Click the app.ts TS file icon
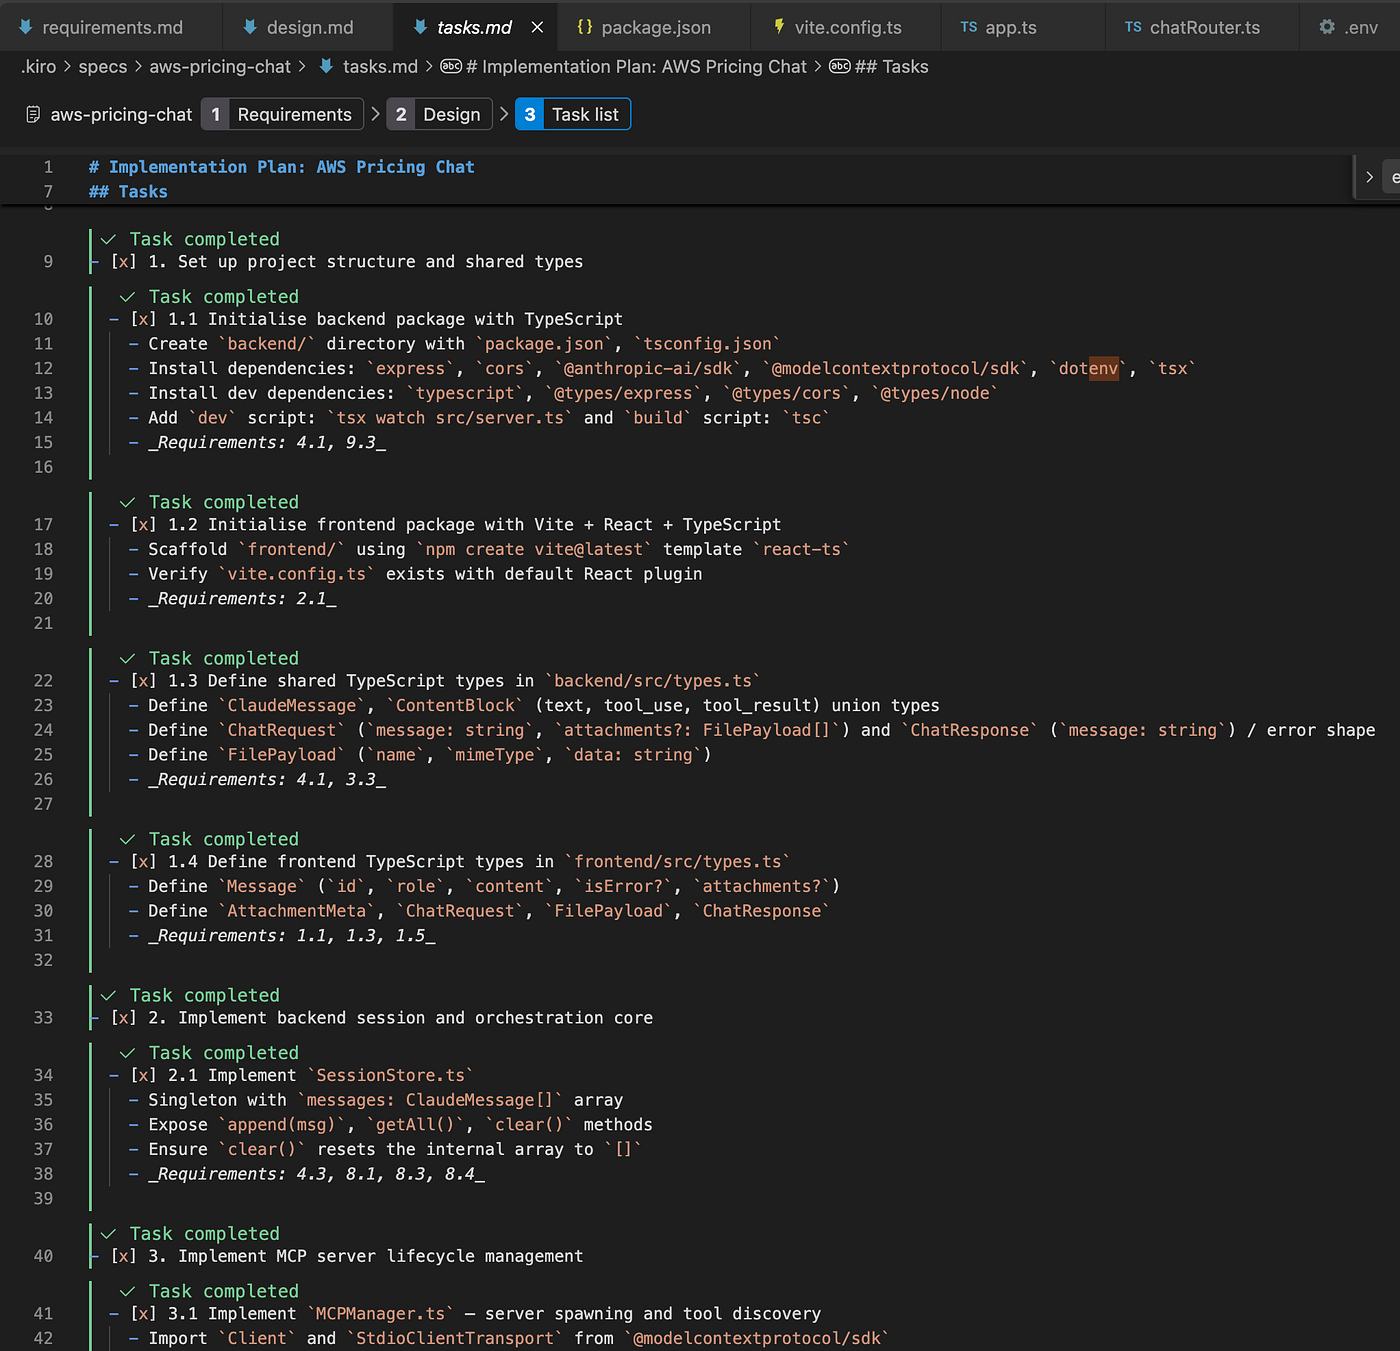This screenshot has width=1400, height=1351. pos(969,27)
